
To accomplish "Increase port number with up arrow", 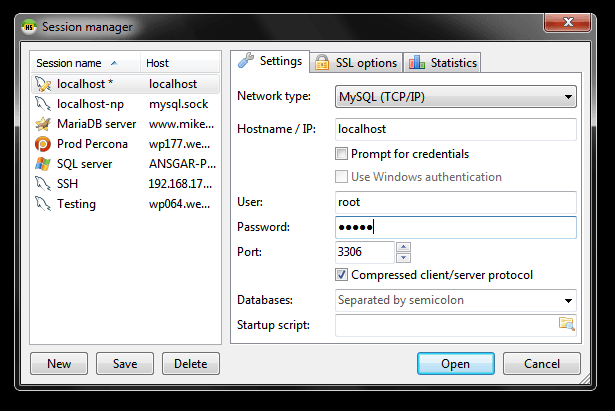I will tap(403, 247).
